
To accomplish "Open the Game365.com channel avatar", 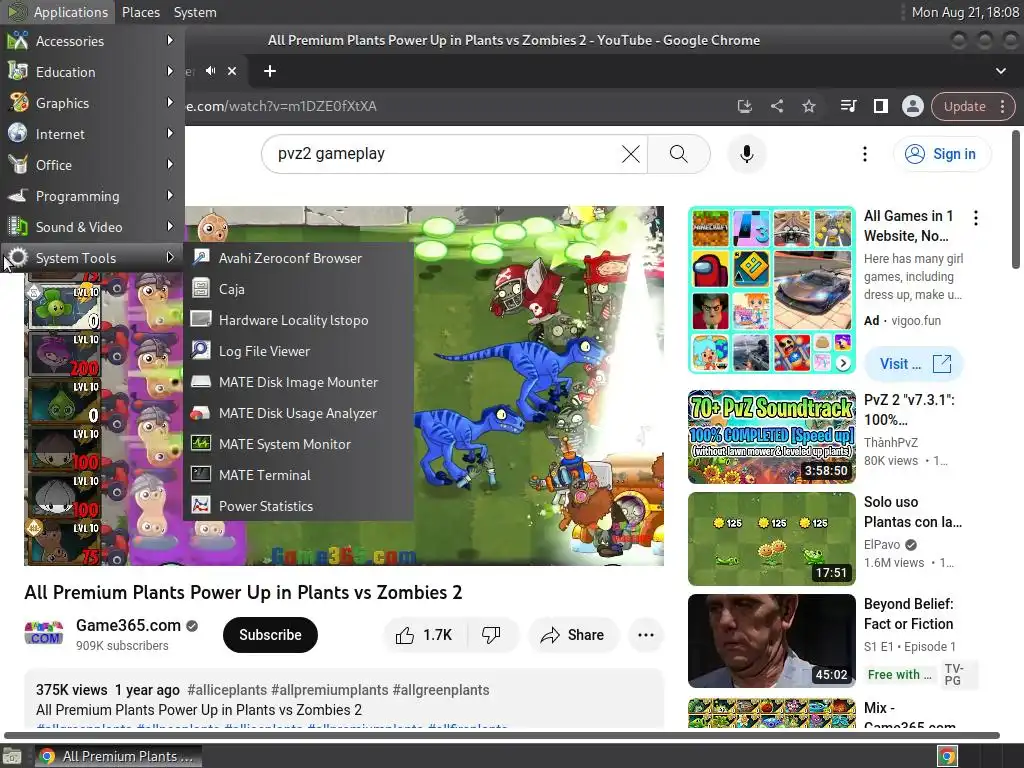I will [x=44, y=633].
